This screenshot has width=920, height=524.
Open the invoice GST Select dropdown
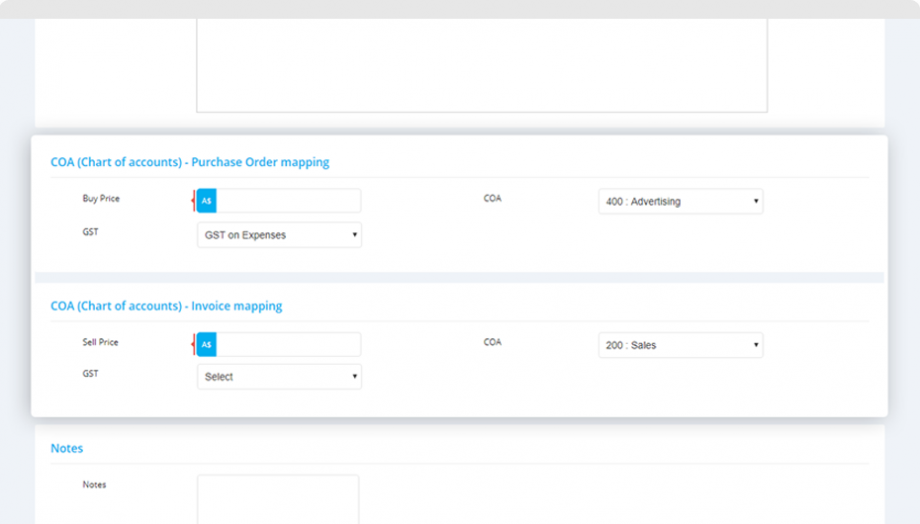(x=279, y=377)
